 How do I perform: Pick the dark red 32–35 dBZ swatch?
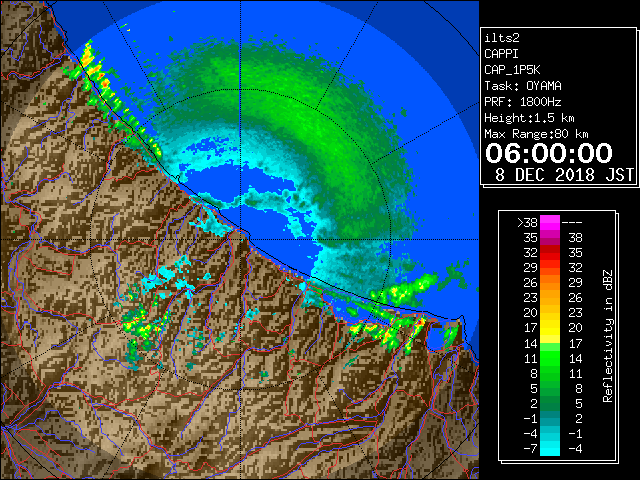550,253
